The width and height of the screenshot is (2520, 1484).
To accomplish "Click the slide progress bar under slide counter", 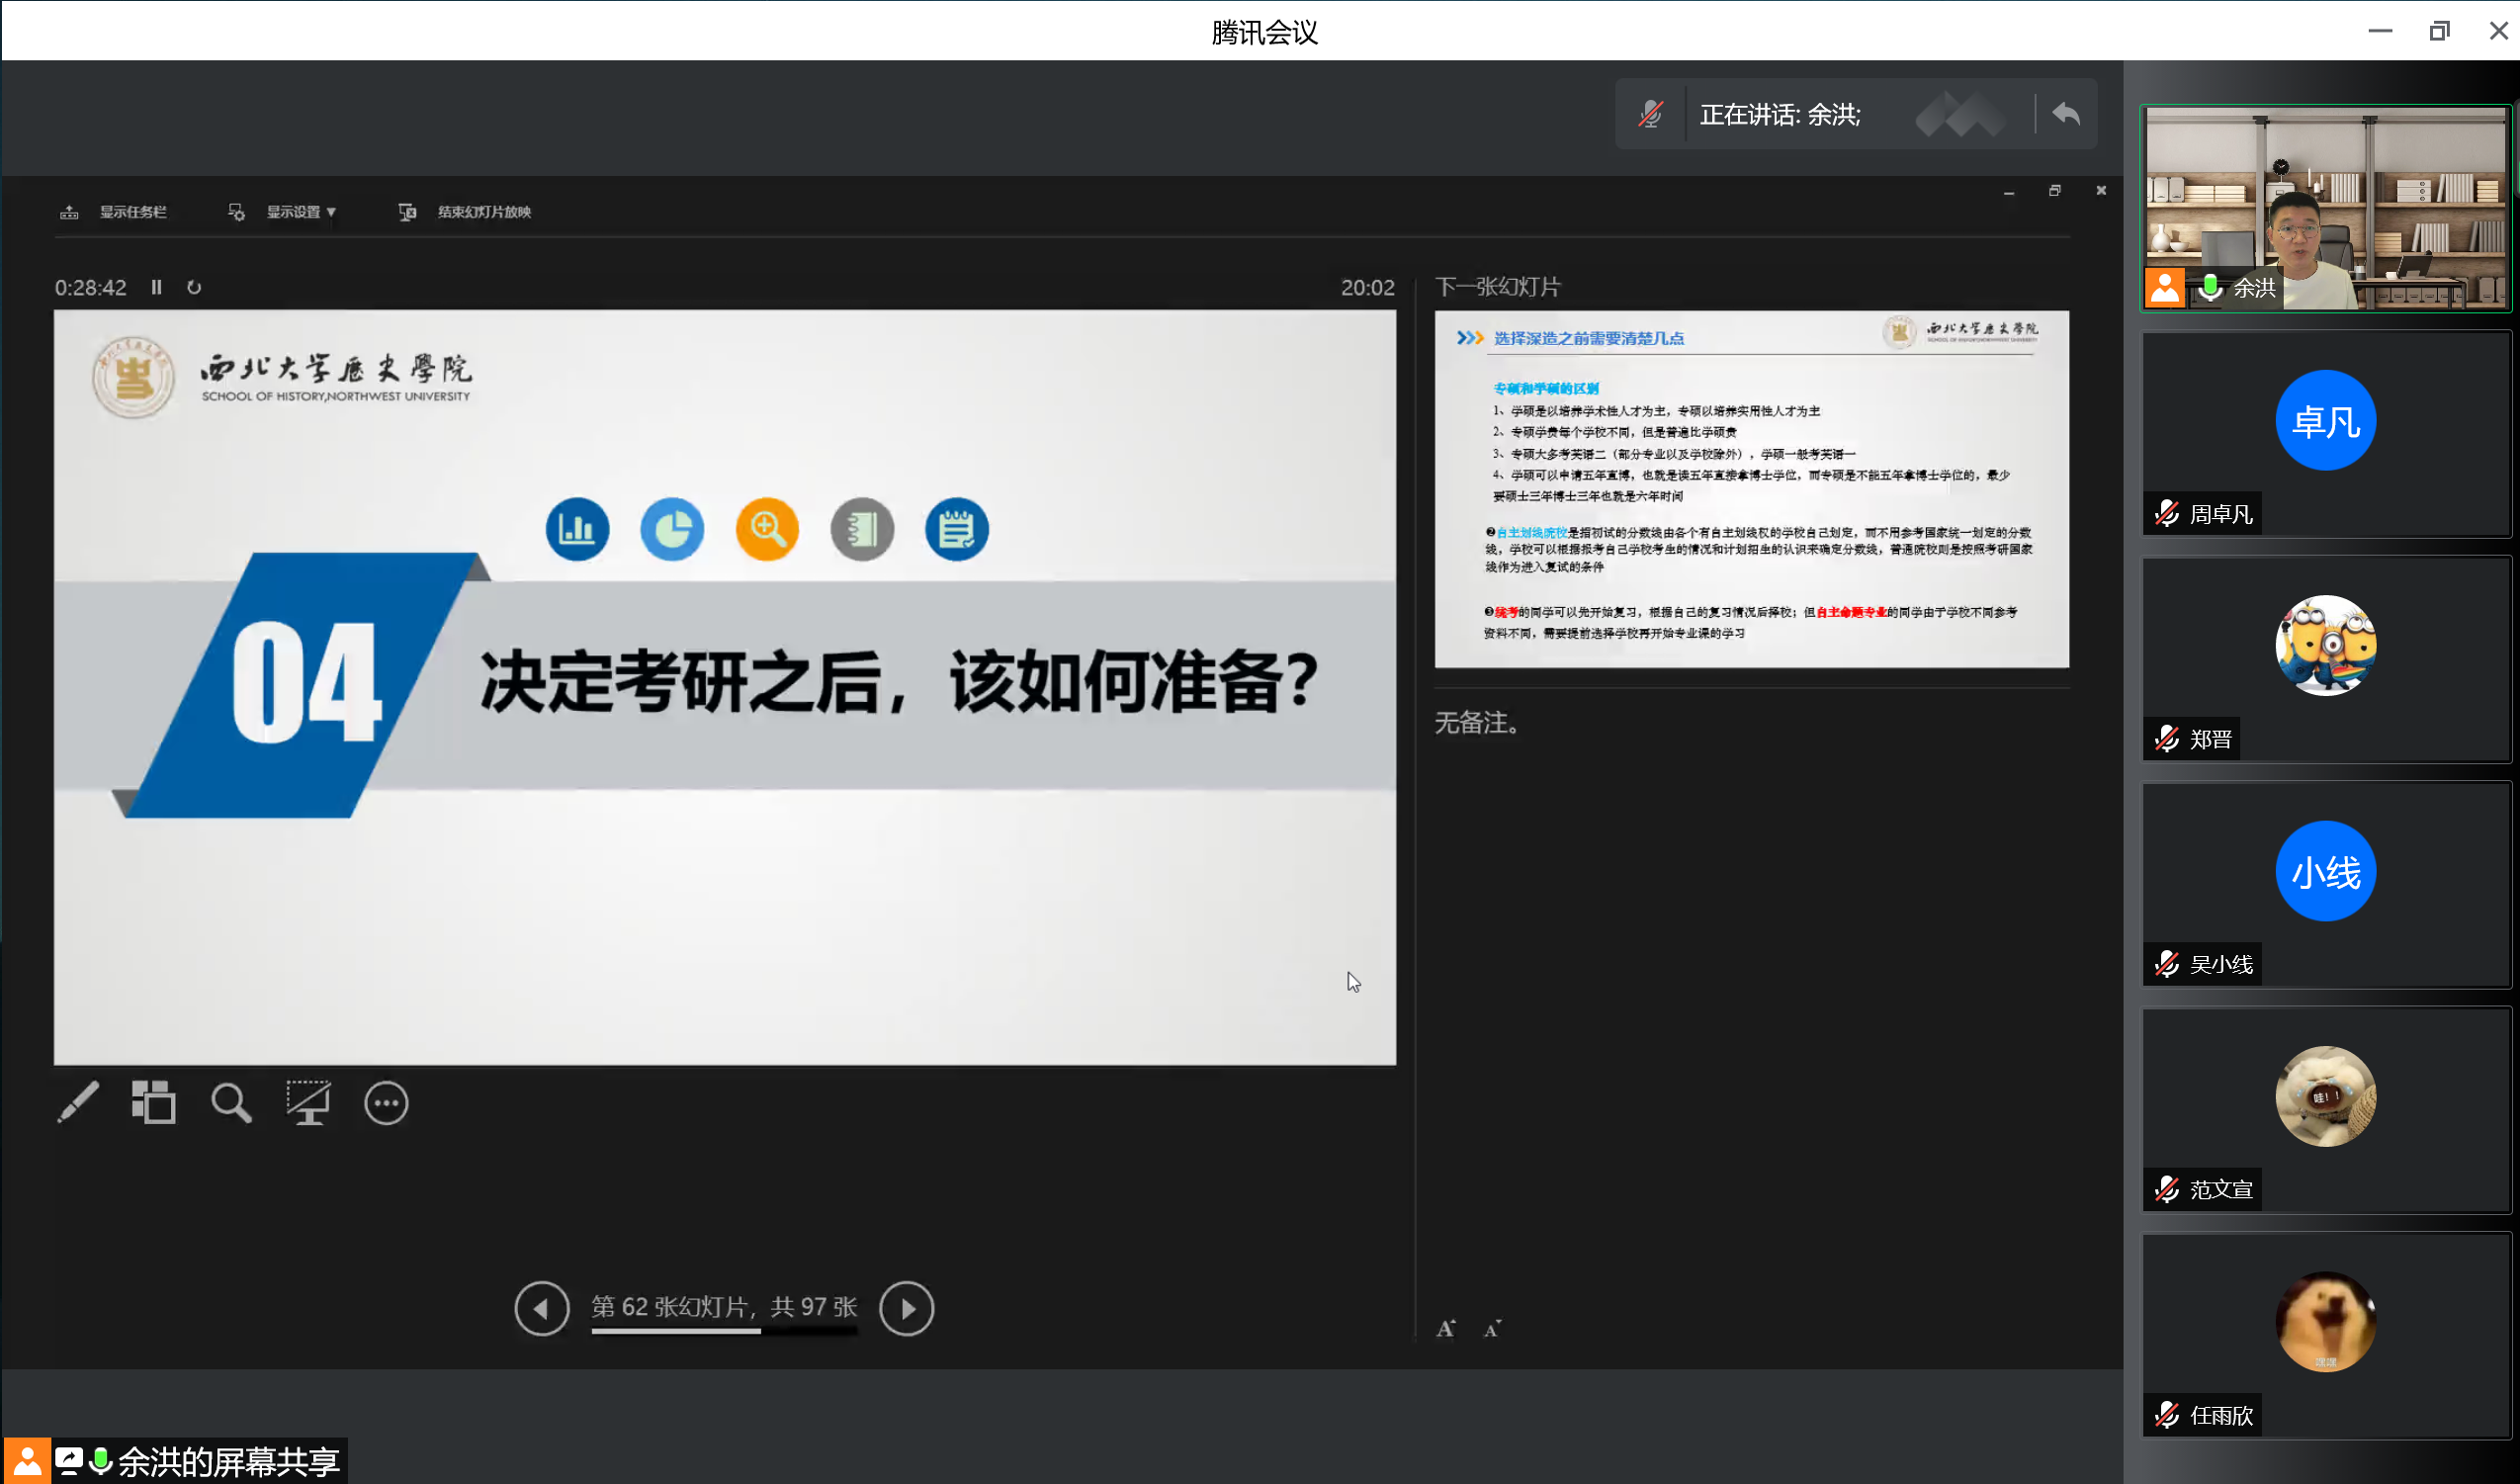I will coord(723,1331).
